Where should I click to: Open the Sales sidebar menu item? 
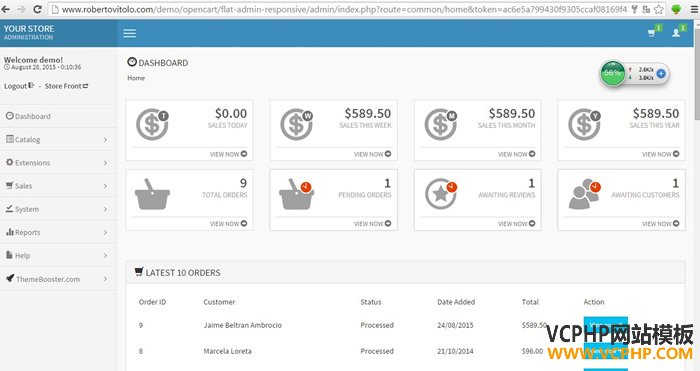58,186
